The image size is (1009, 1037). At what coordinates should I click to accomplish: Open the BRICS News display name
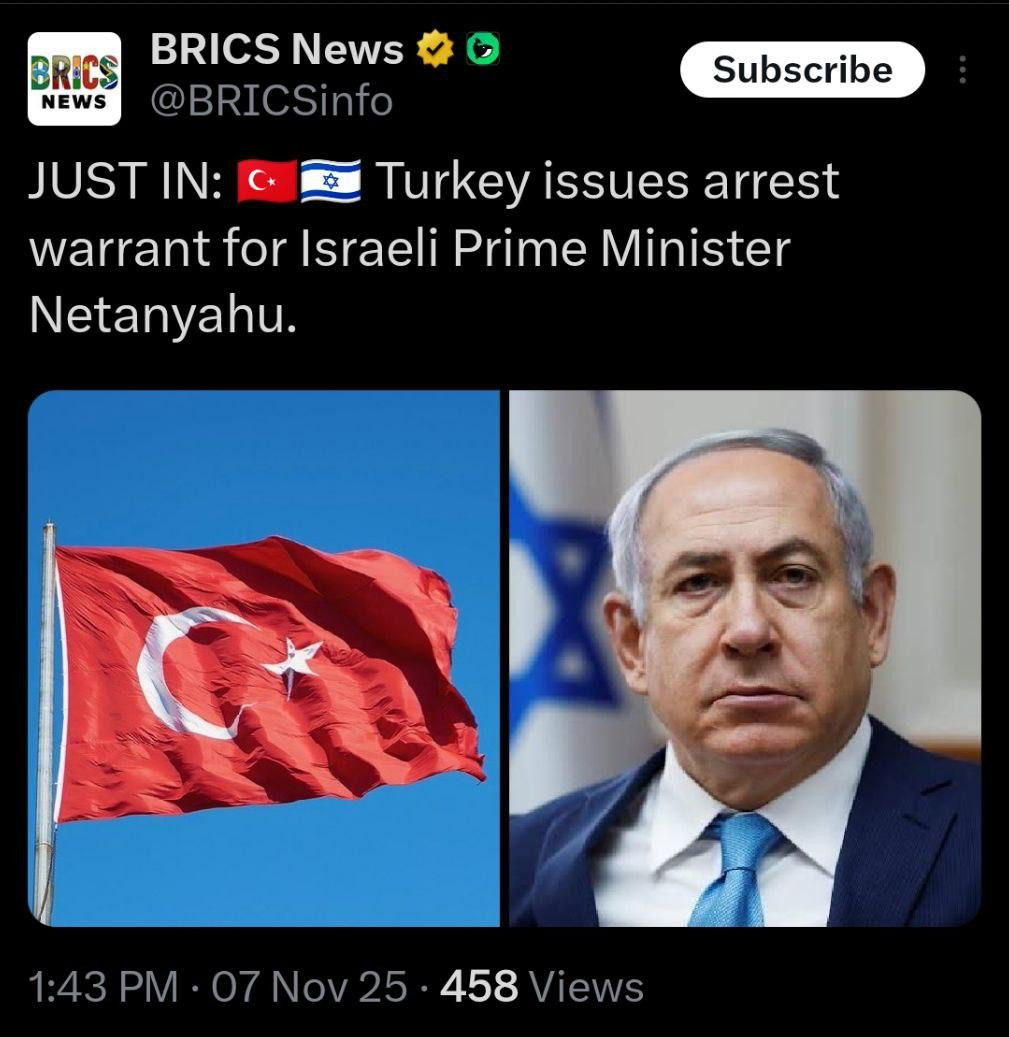276,49
